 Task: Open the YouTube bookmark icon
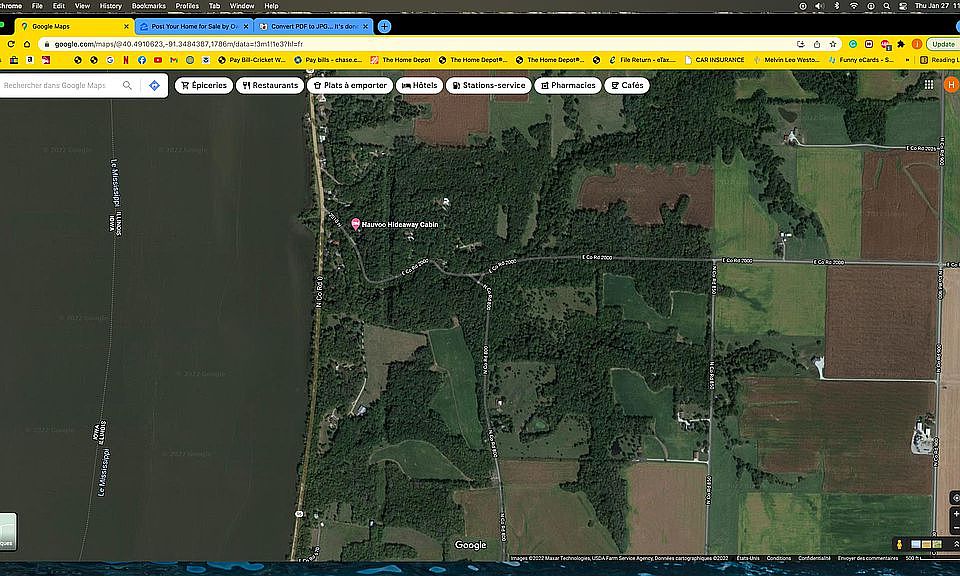158,60
